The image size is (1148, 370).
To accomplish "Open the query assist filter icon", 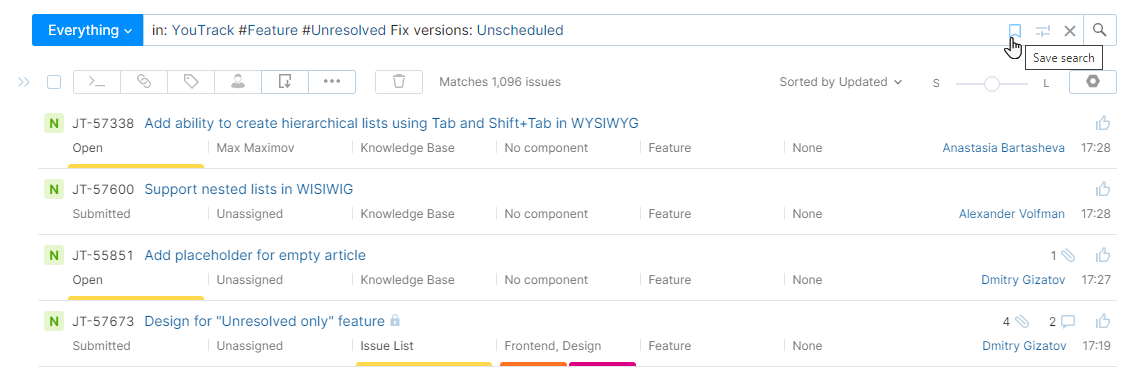I will 1043,31.
